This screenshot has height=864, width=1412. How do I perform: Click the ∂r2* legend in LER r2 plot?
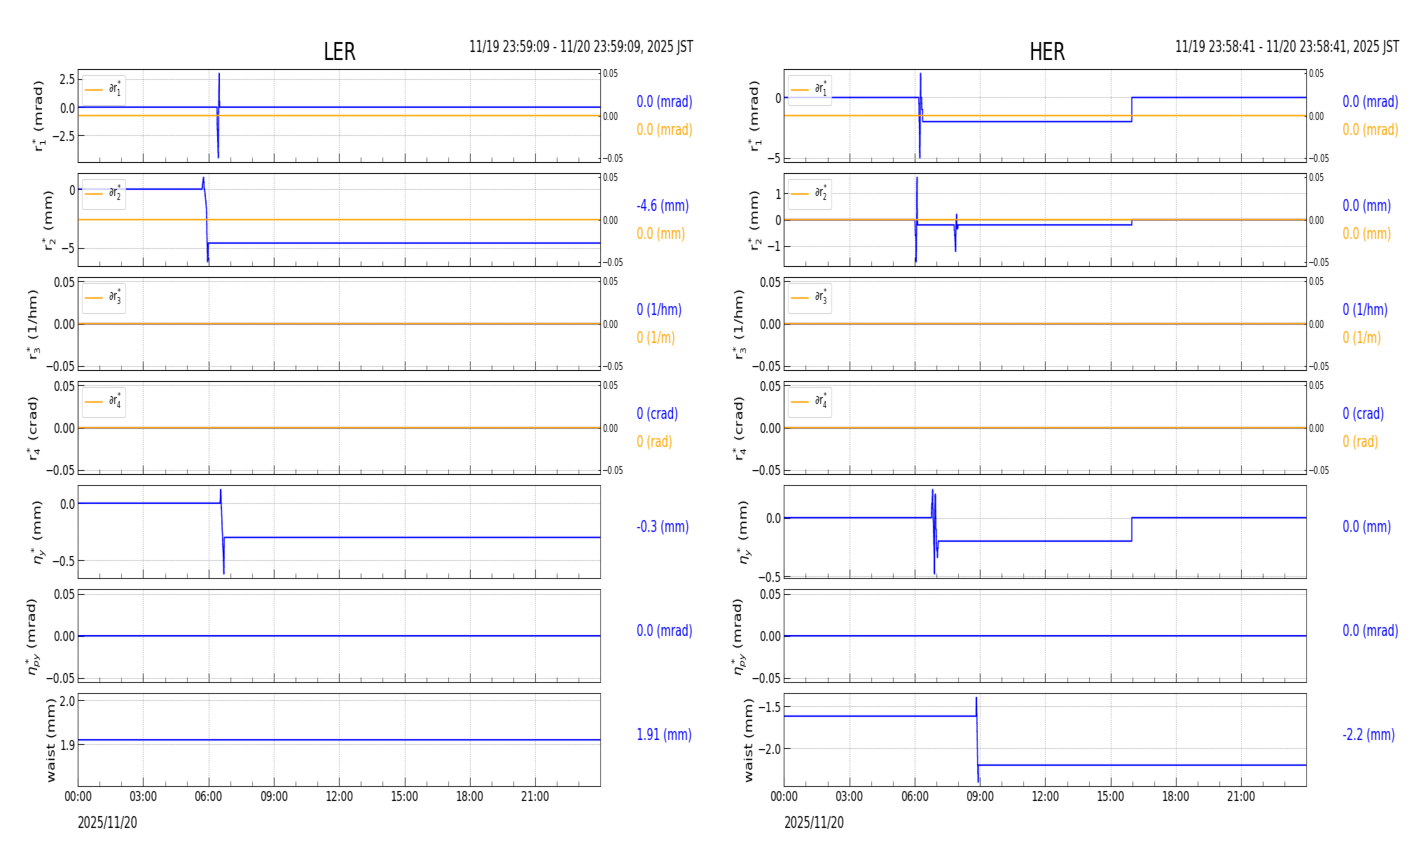(104, 193)
